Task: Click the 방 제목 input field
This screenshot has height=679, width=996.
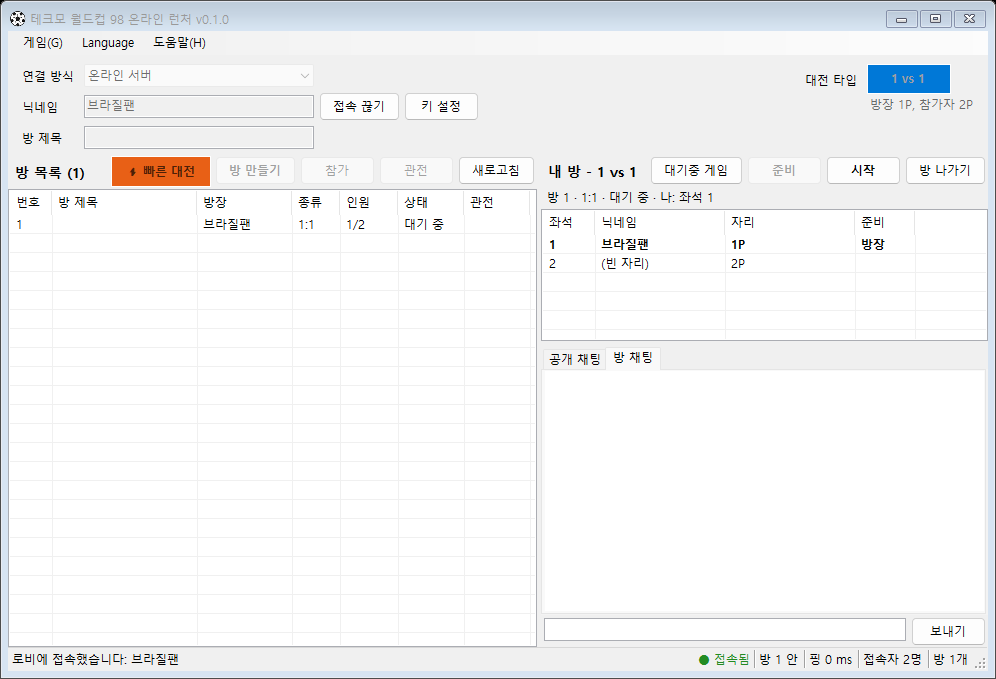Action: (x=199, y=137)
